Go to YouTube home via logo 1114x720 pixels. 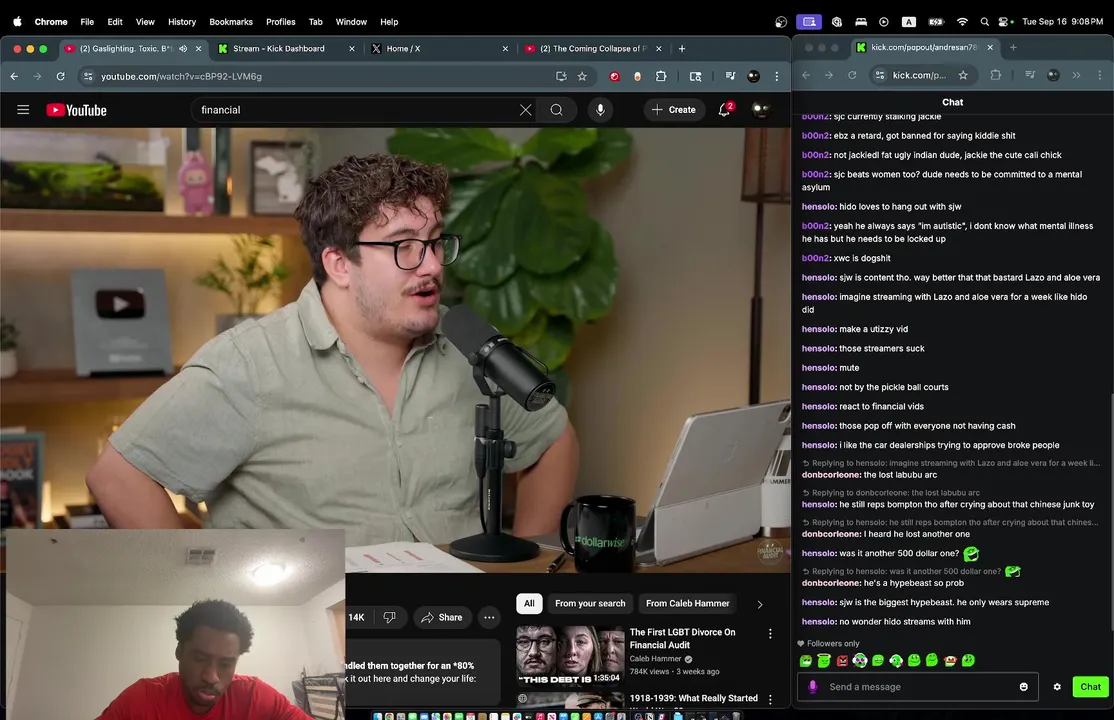pos(77,110)
